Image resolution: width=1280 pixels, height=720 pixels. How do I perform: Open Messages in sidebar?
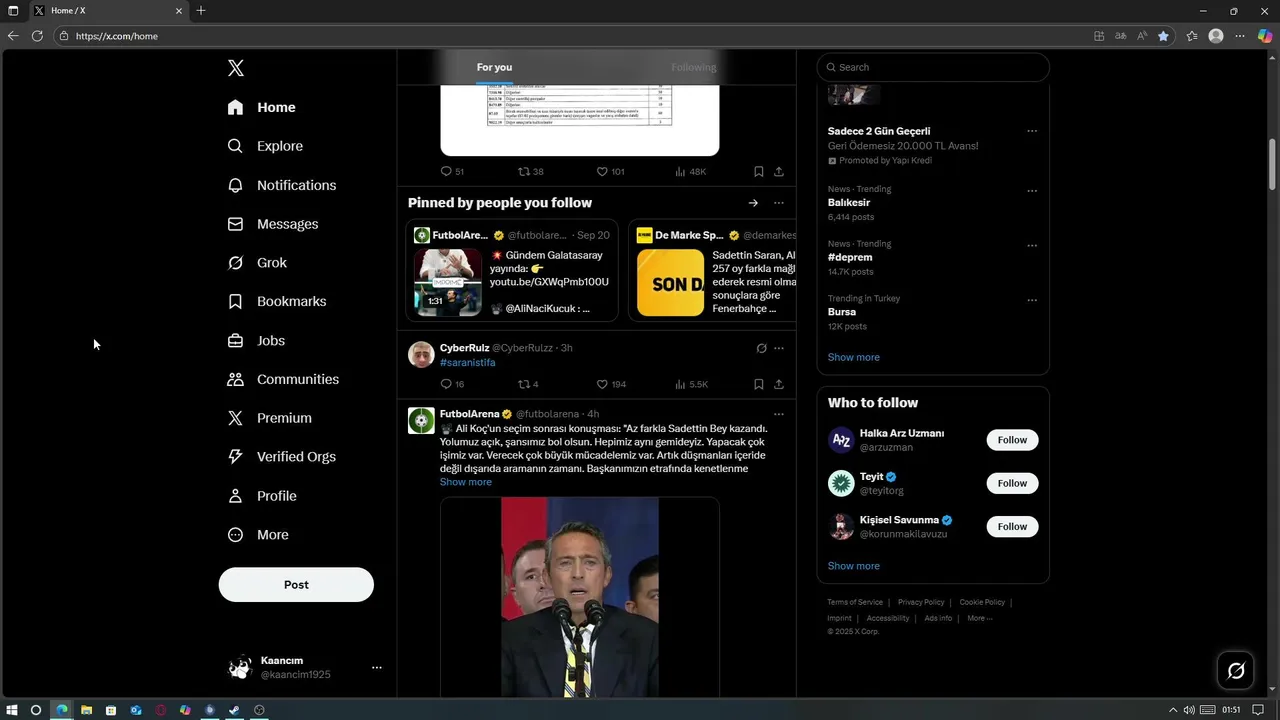tap(273, 224)
